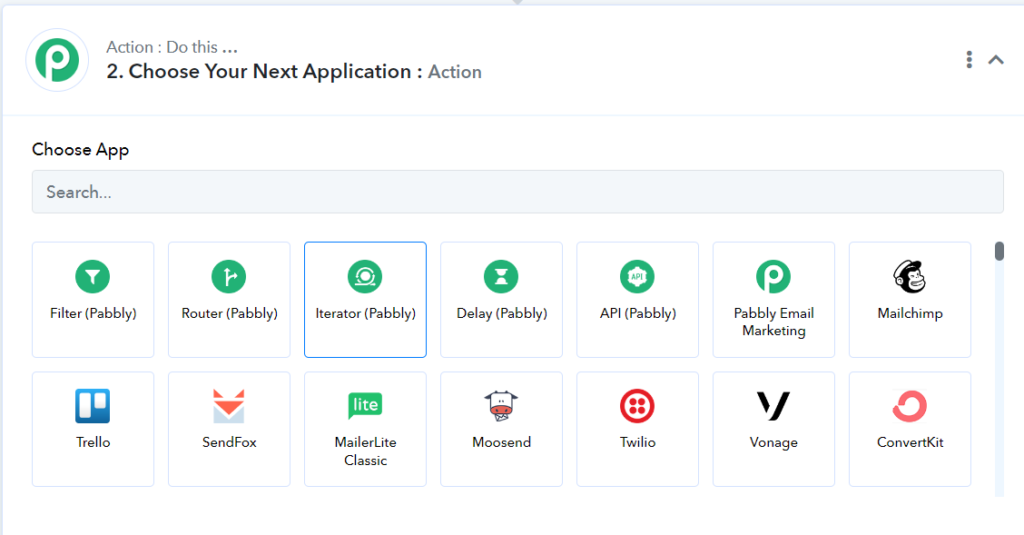Click the "MailerLite Classic" label text

365,451
